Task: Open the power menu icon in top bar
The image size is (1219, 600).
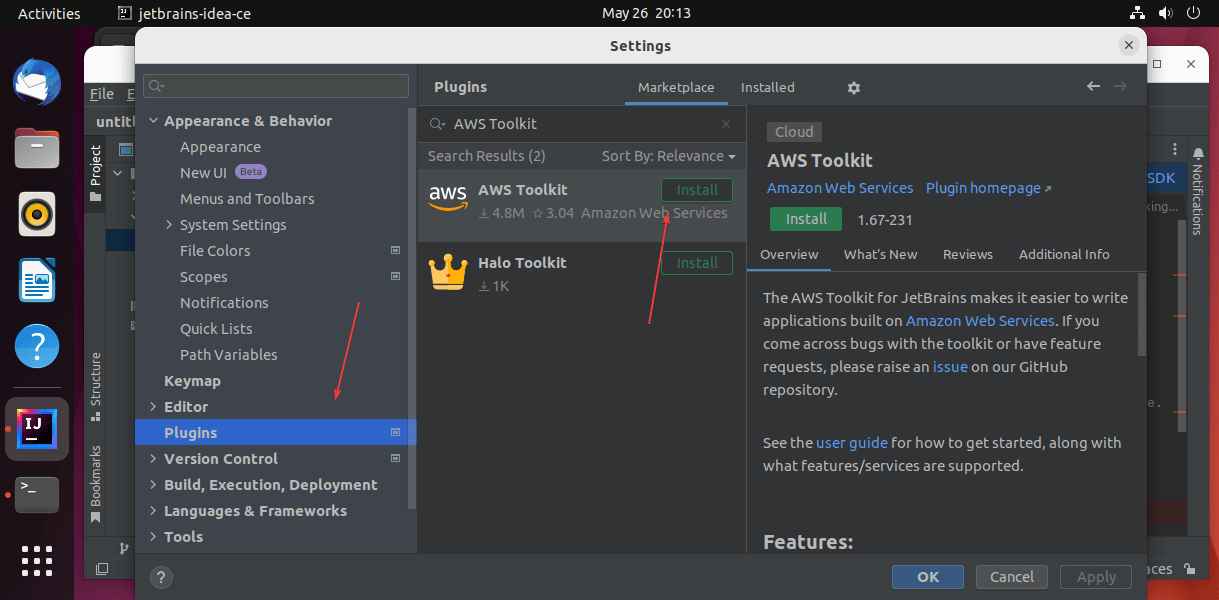Action: [1194, 13]
